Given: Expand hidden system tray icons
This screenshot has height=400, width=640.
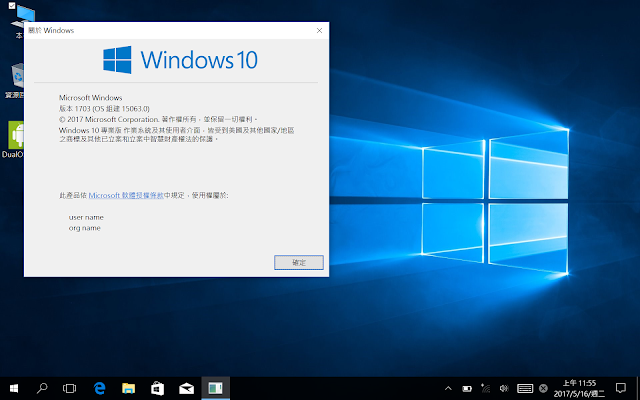Looking at the screenshot, I should [448, 388].
